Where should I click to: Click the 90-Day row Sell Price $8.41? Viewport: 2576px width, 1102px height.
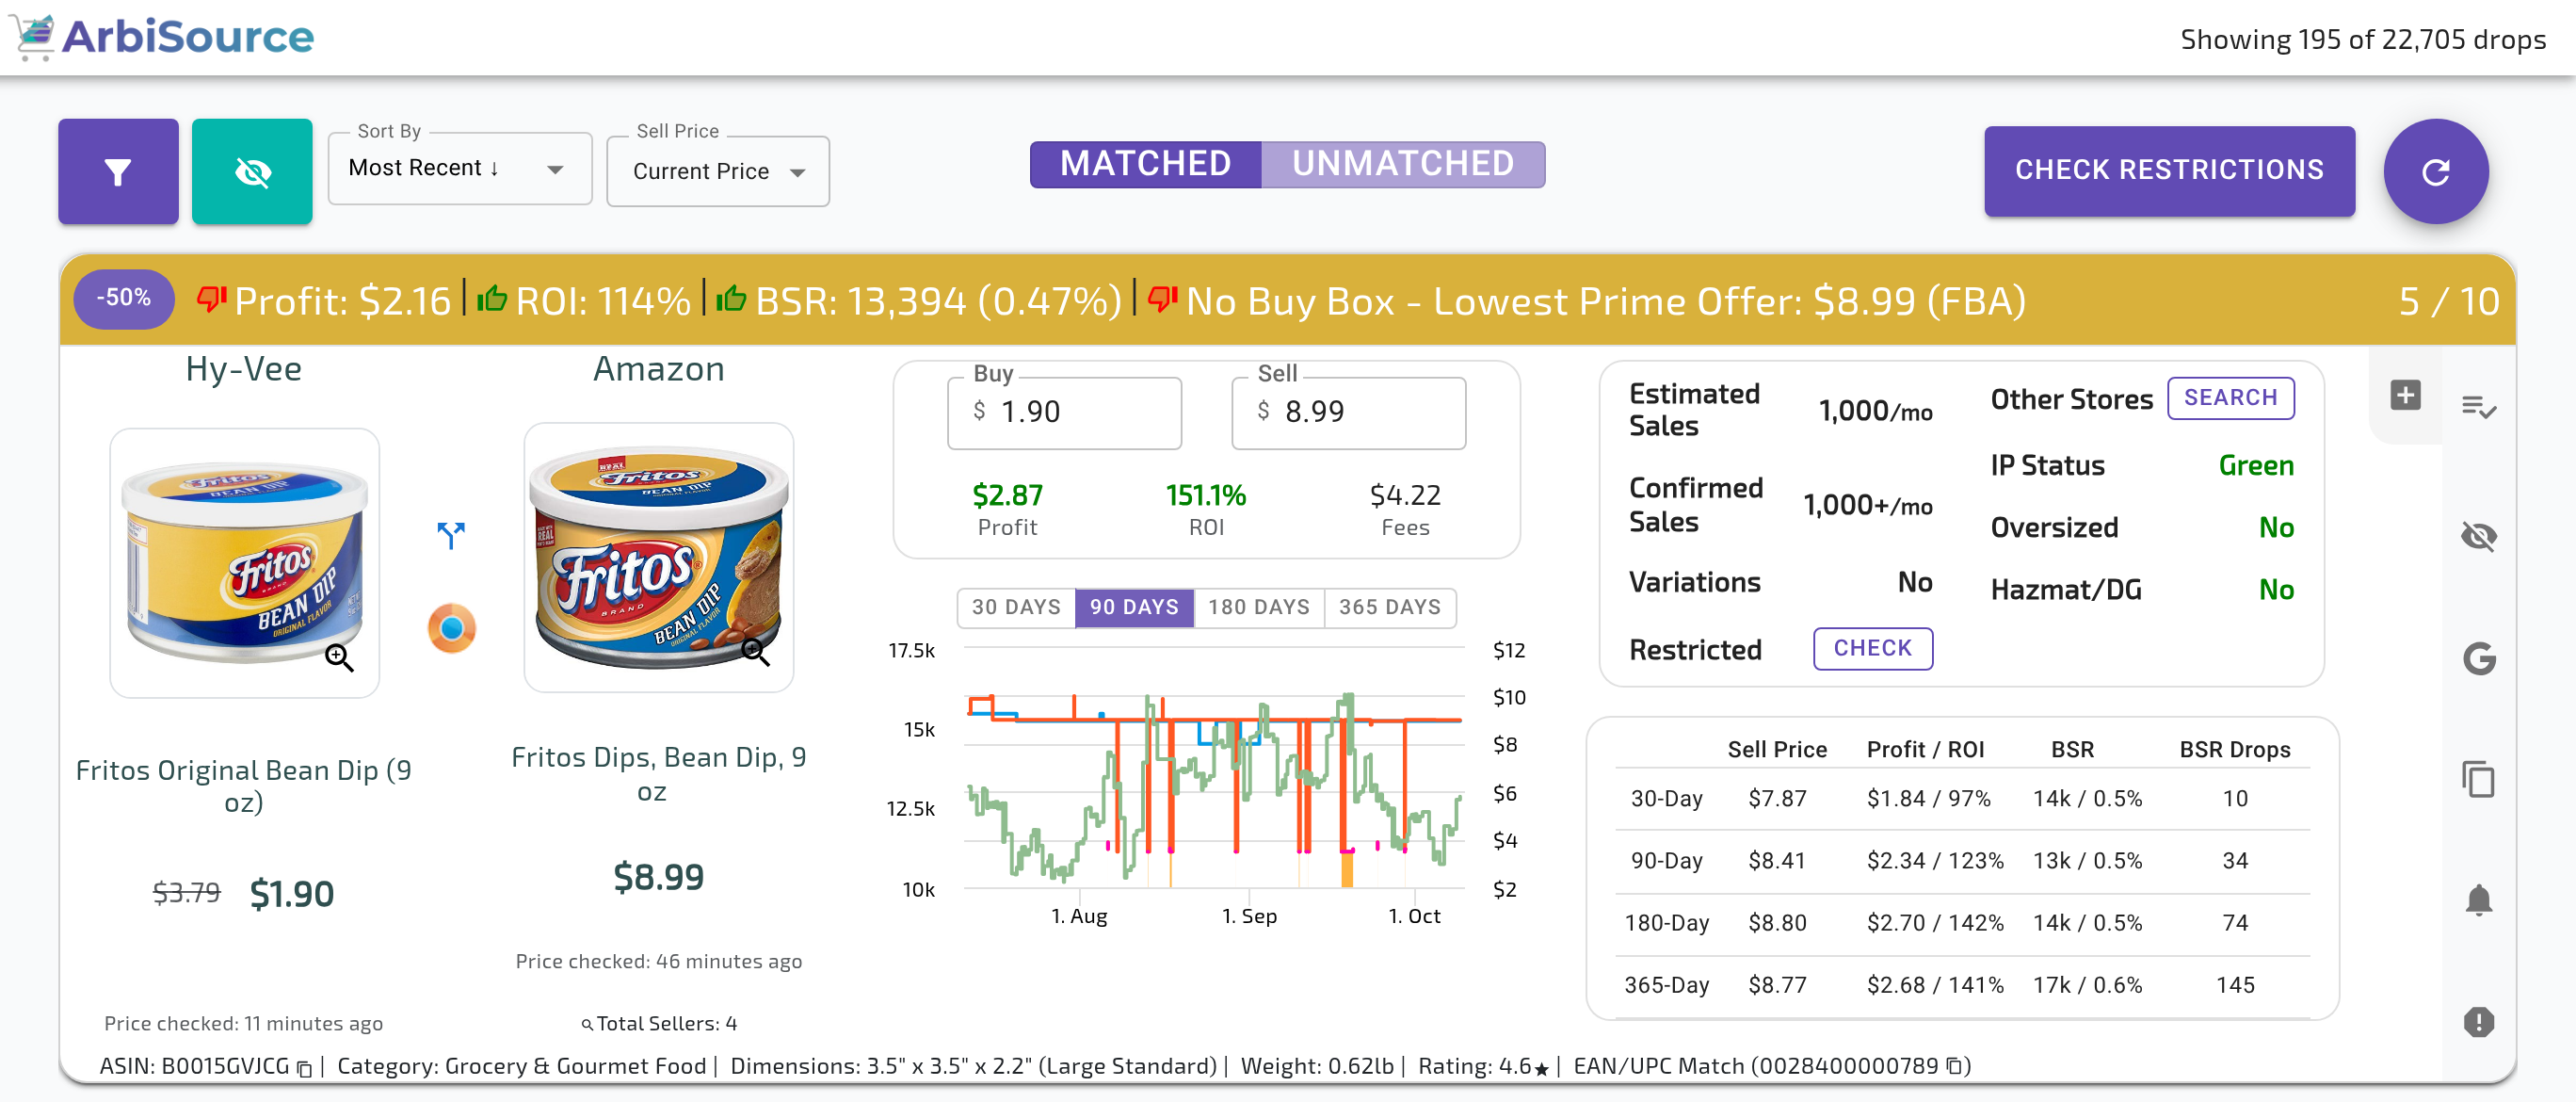coord(1777,861)
